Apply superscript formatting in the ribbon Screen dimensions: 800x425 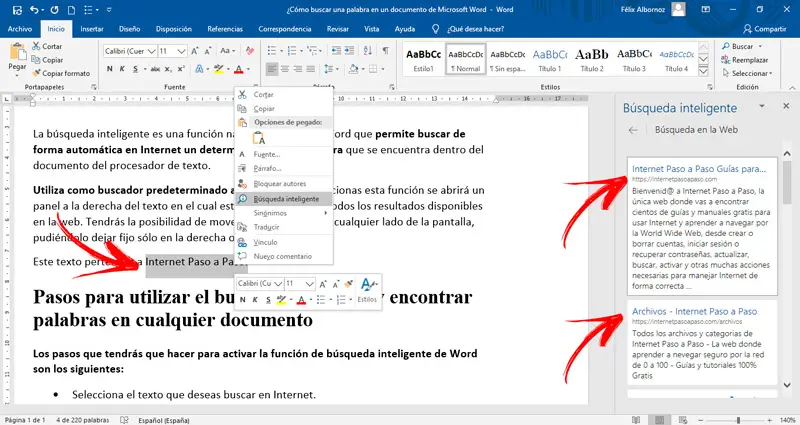coord(181,69)
